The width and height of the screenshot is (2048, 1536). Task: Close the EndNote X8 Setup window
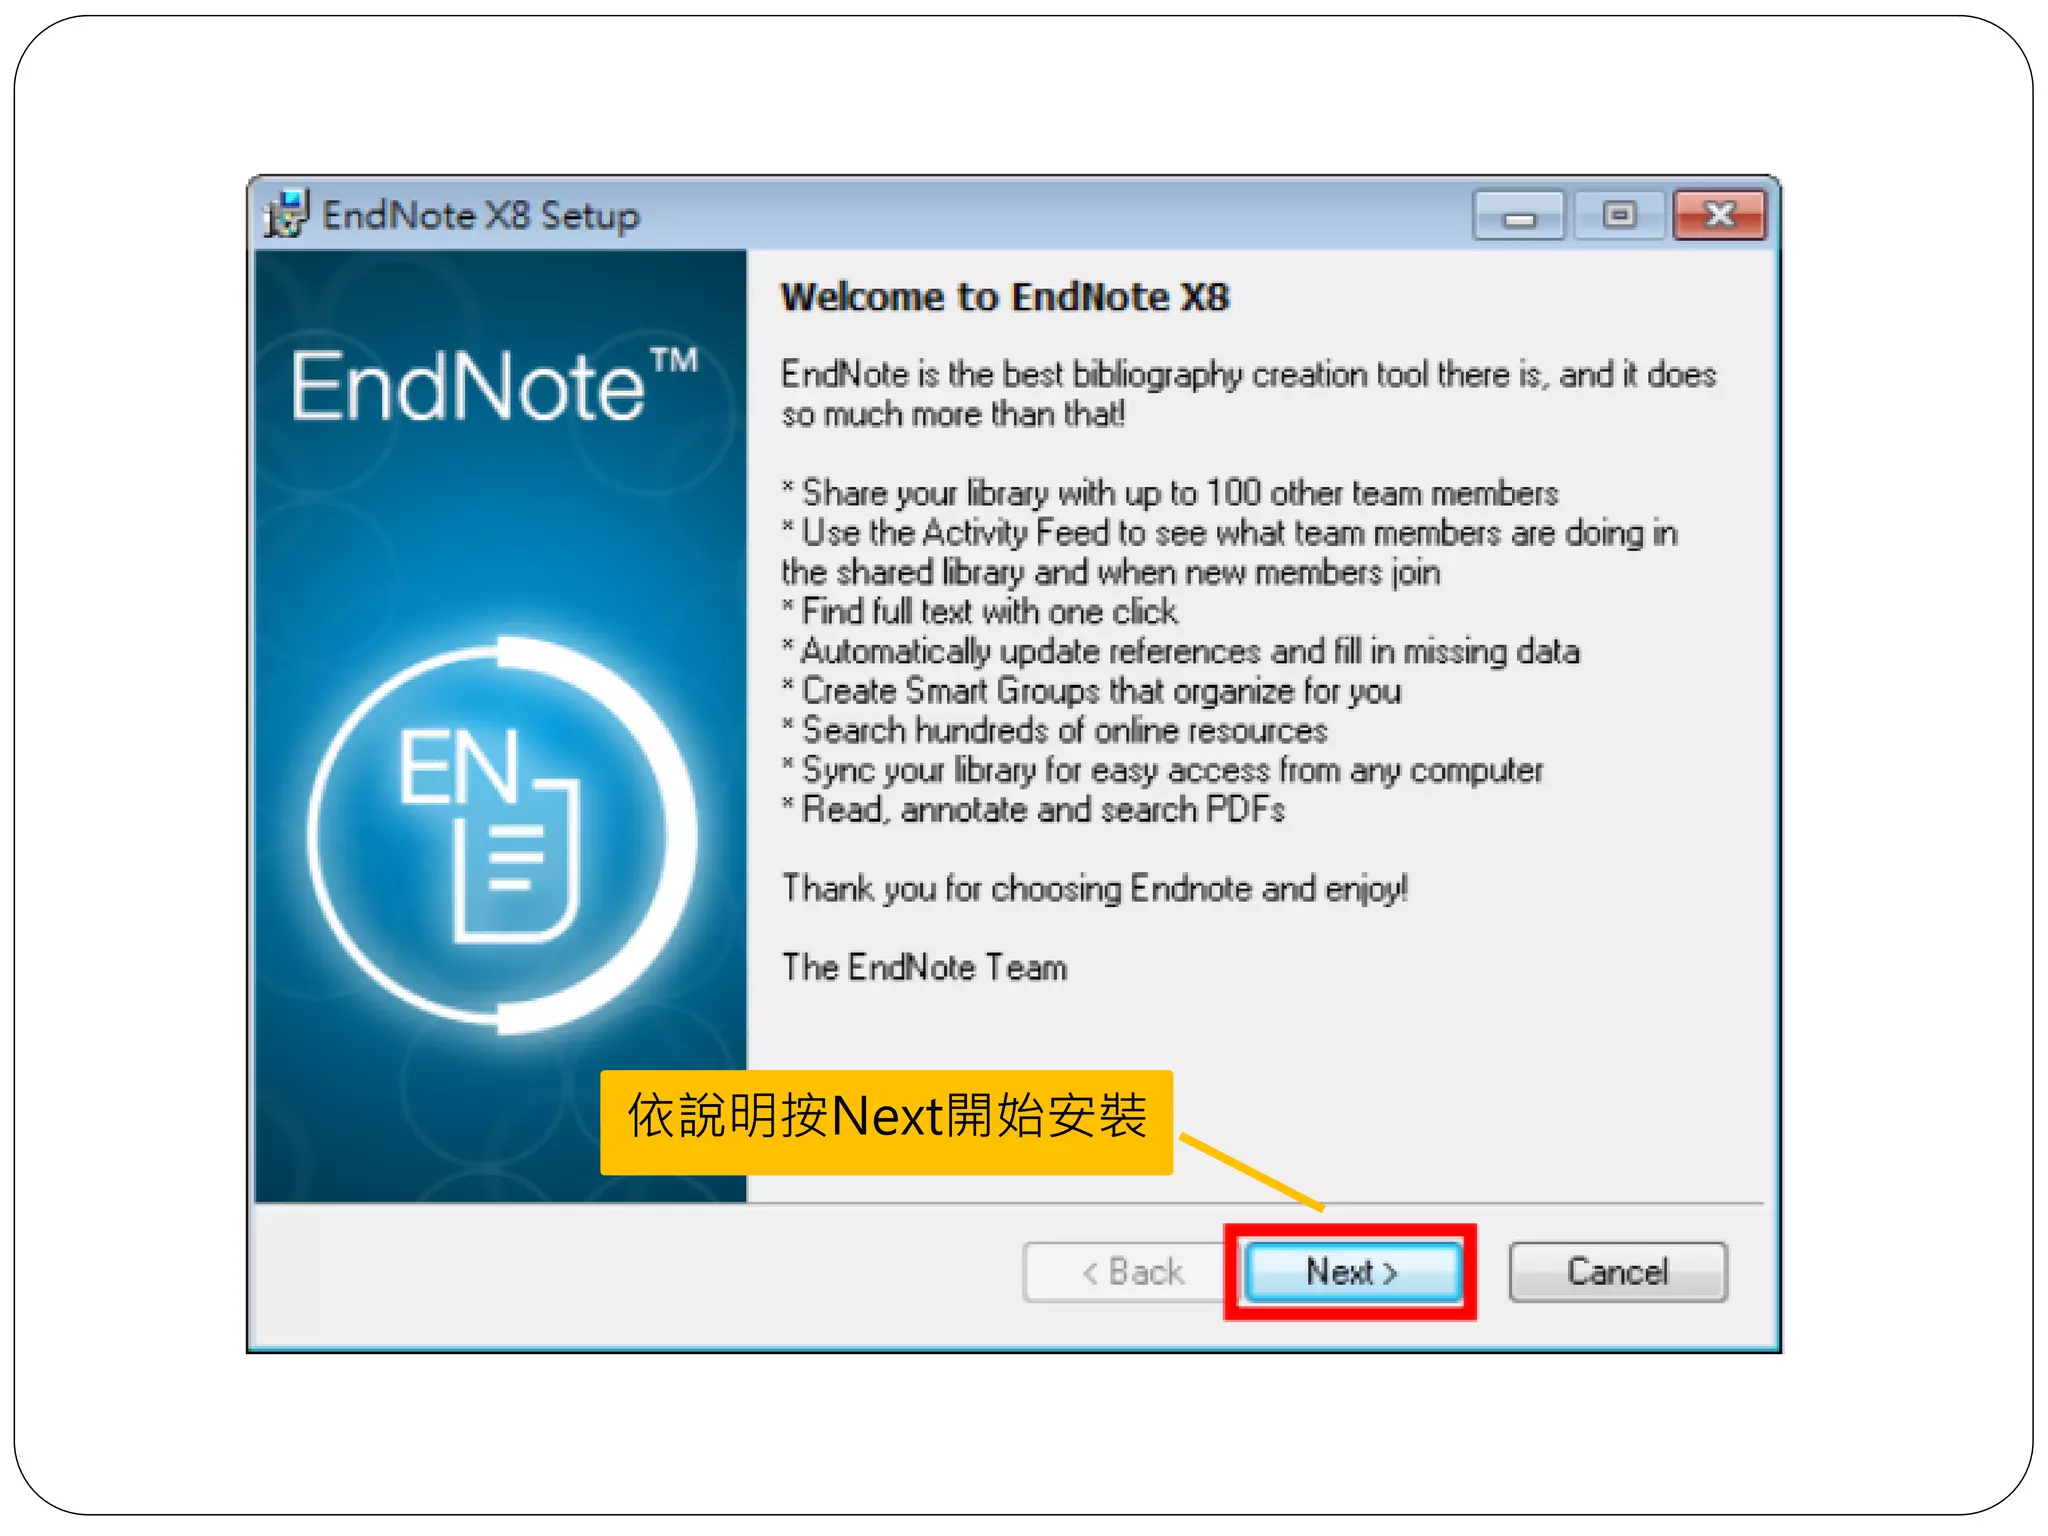click(x=1720, y=215)
